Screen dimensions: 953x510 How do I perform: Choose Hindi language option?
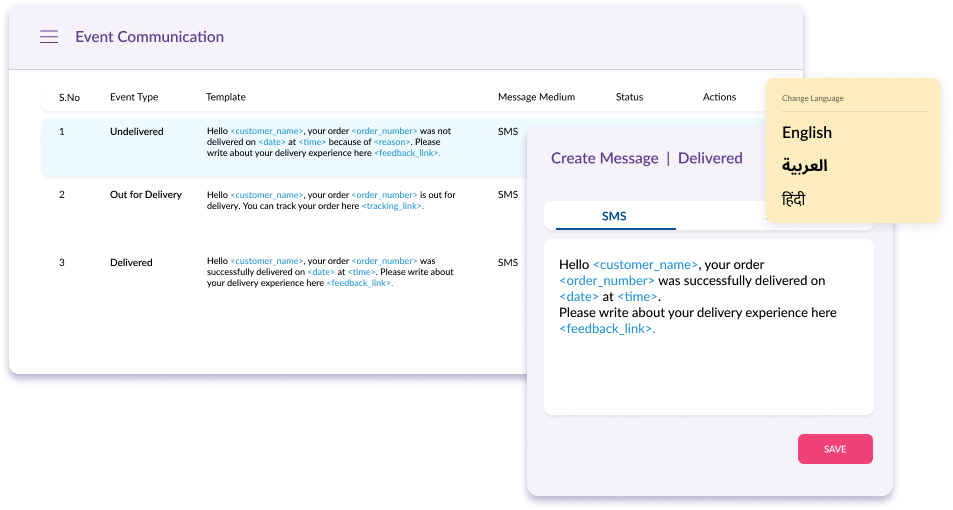coord(794,200)
